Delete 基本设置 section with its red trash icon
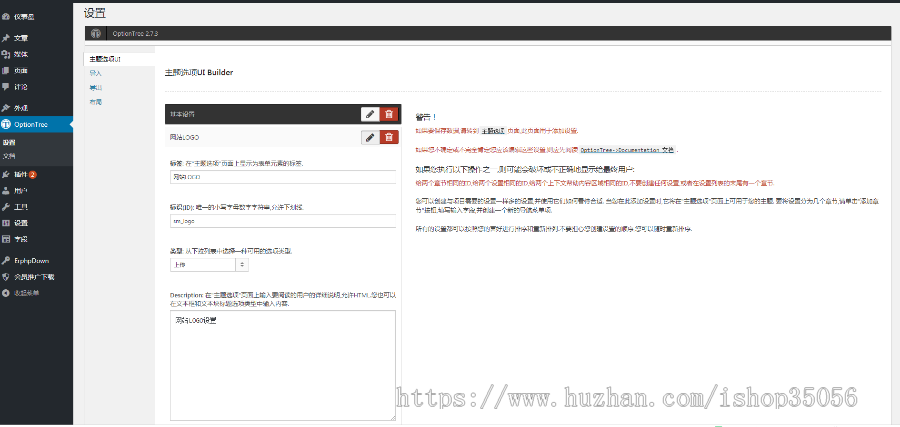The width and height of the screenshot is (900, 427). click(x=389, y=114)
